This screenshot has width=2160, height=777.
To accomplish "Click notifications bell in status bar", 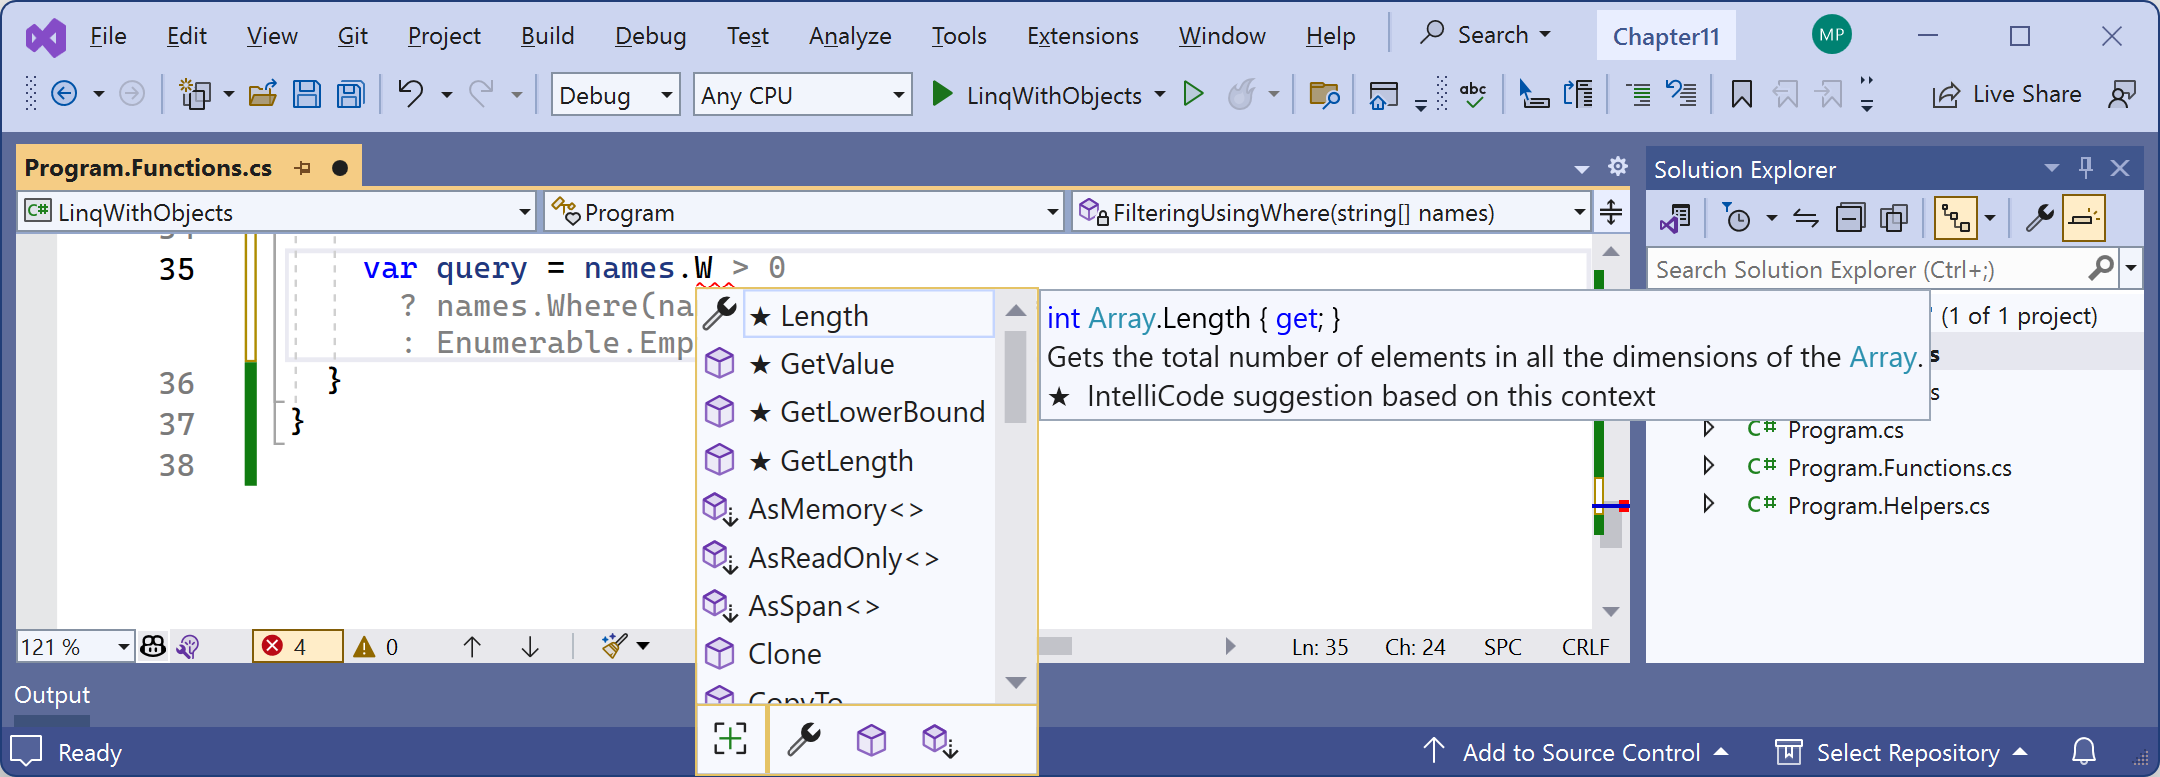I will click(2084, 751).
